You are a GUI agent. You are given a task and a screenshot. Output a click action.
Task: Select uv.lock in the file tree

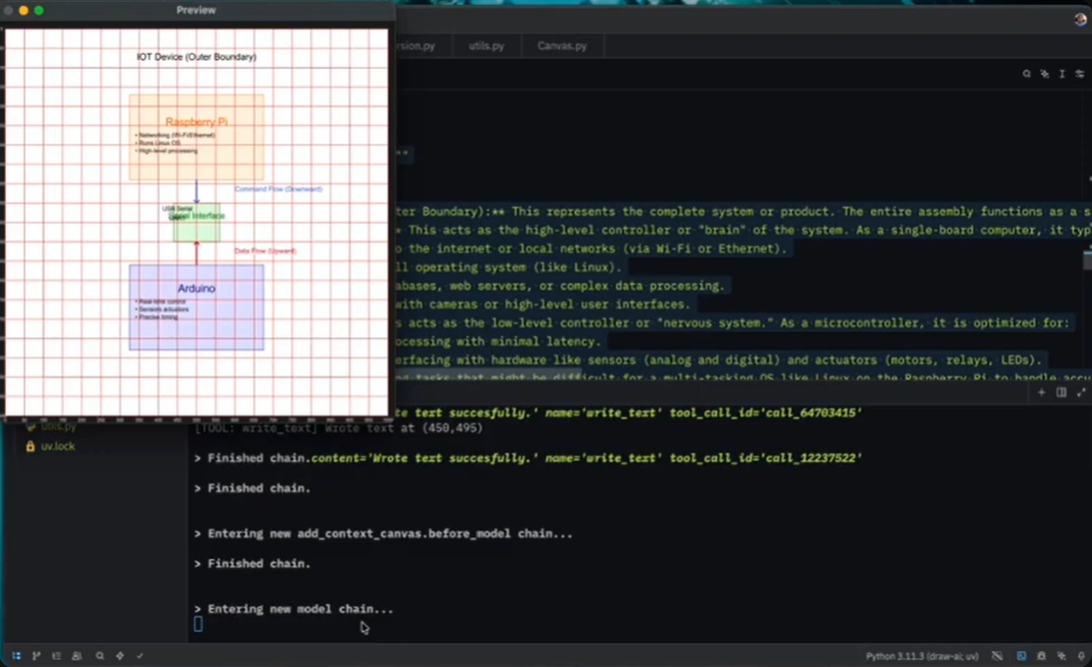click(57, 446)
